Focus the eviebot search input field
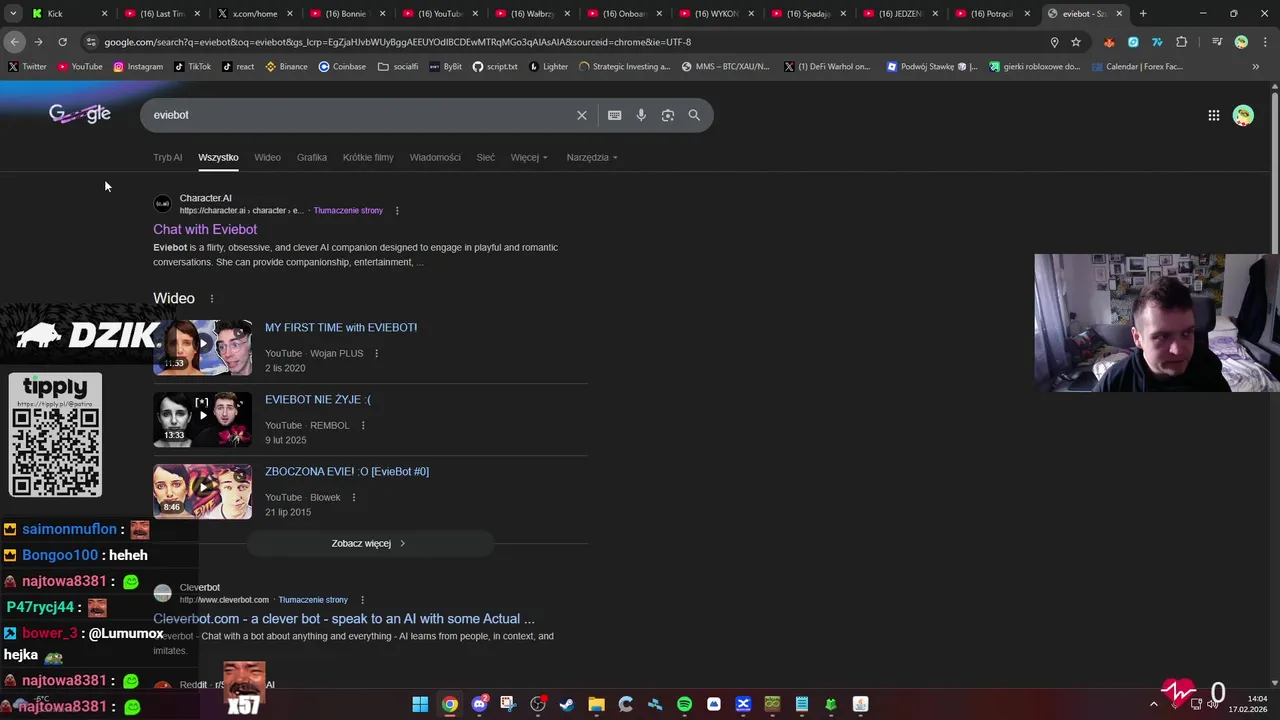The image size is (1280, 720). tap(360, 115)
